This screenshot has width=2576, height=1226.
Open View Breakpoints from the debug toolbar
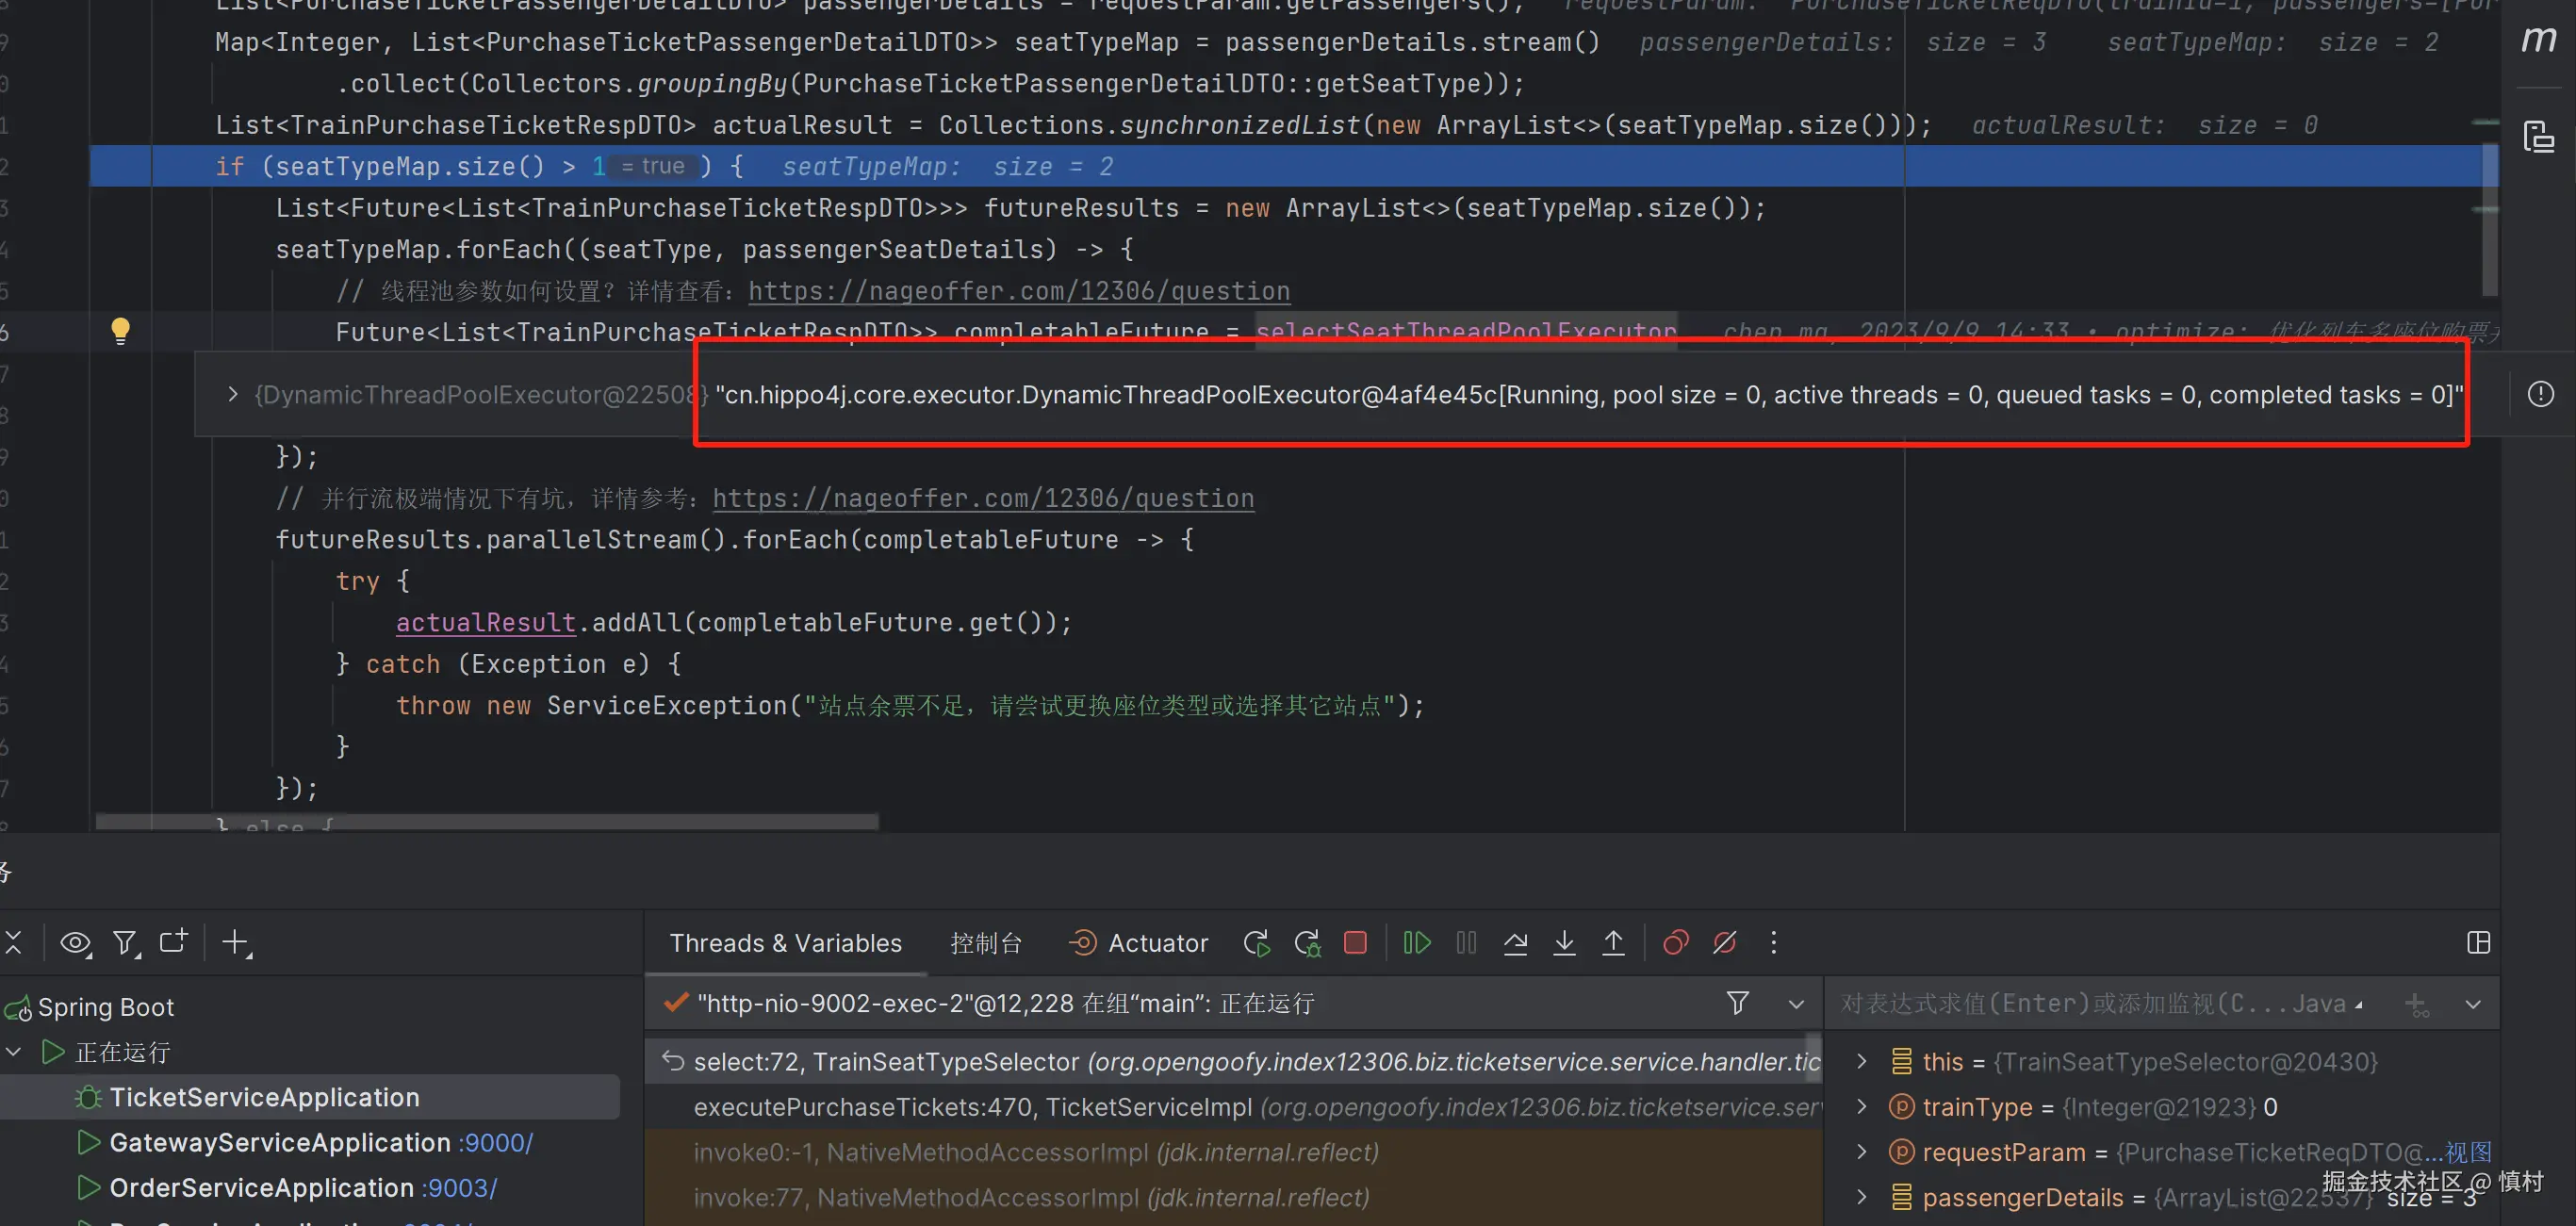pyautogui.click(x=1675, y=942)
